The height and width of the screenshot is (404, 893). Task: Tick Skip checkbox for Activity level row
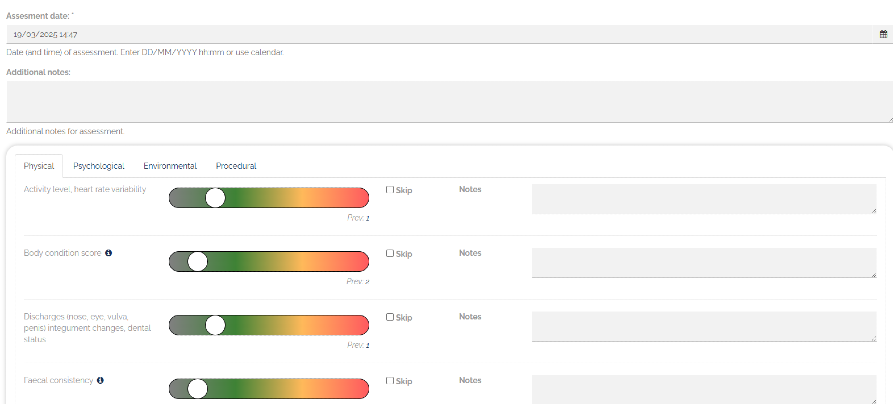pos(390,190)
